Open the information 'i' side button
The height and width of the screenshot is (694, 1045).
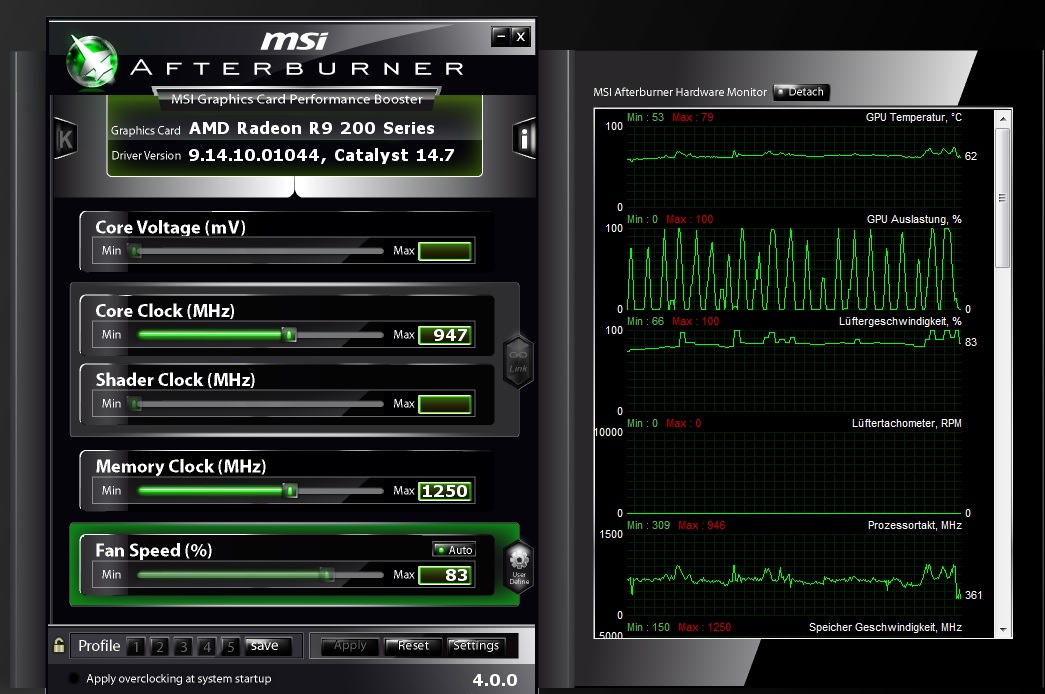pyautogui.click(x=524, y=139)
